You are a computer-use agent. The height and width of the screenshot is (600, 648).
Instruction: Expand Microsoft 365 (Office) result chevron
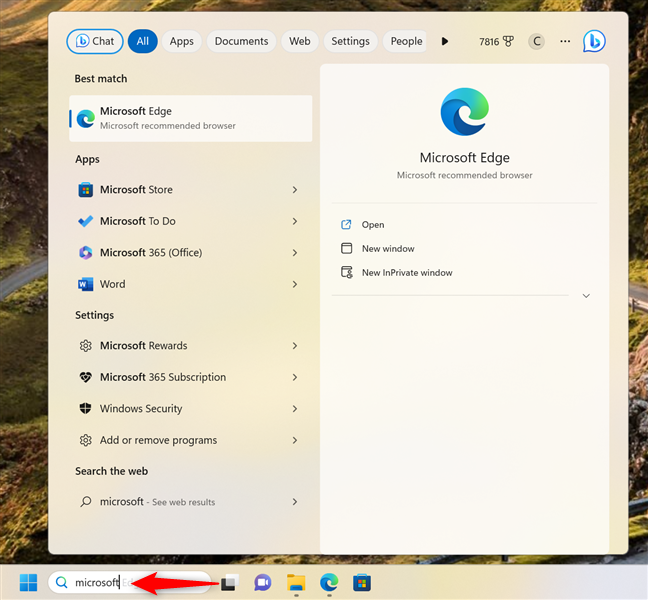[295, 253]
